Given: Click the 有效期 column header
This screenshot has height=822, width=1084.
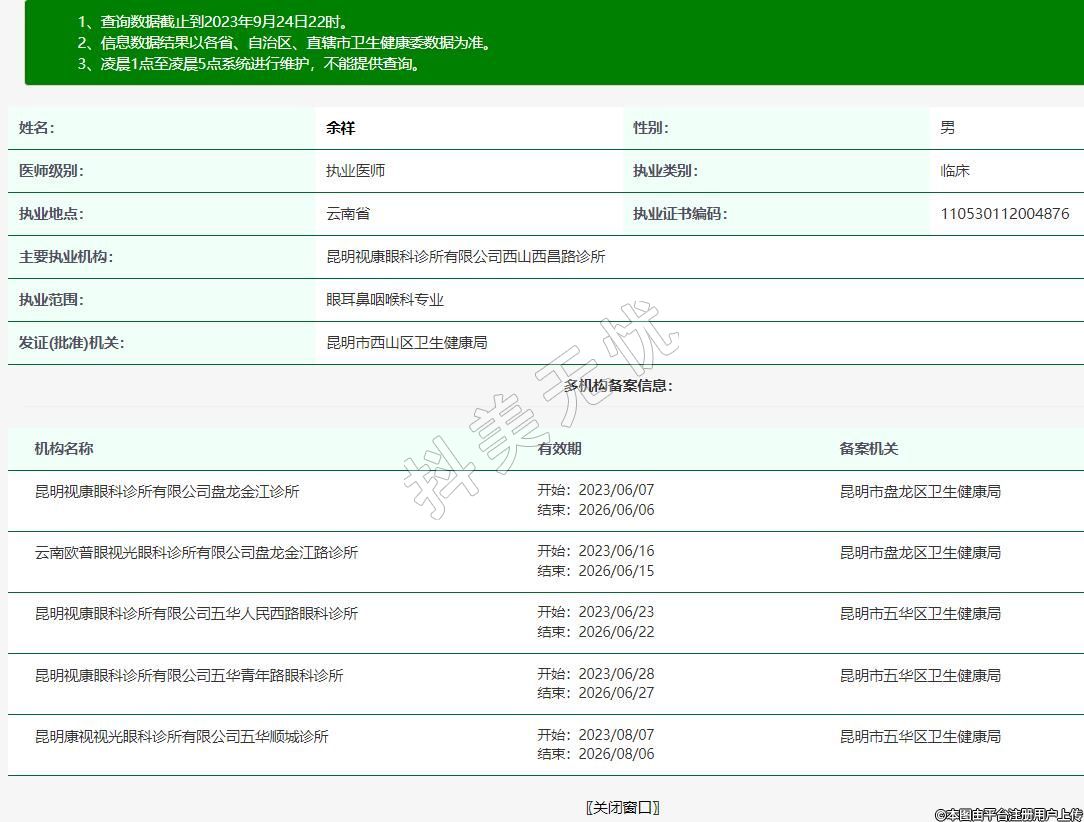Looking at the screenshot, I should [x=559, y=449].
